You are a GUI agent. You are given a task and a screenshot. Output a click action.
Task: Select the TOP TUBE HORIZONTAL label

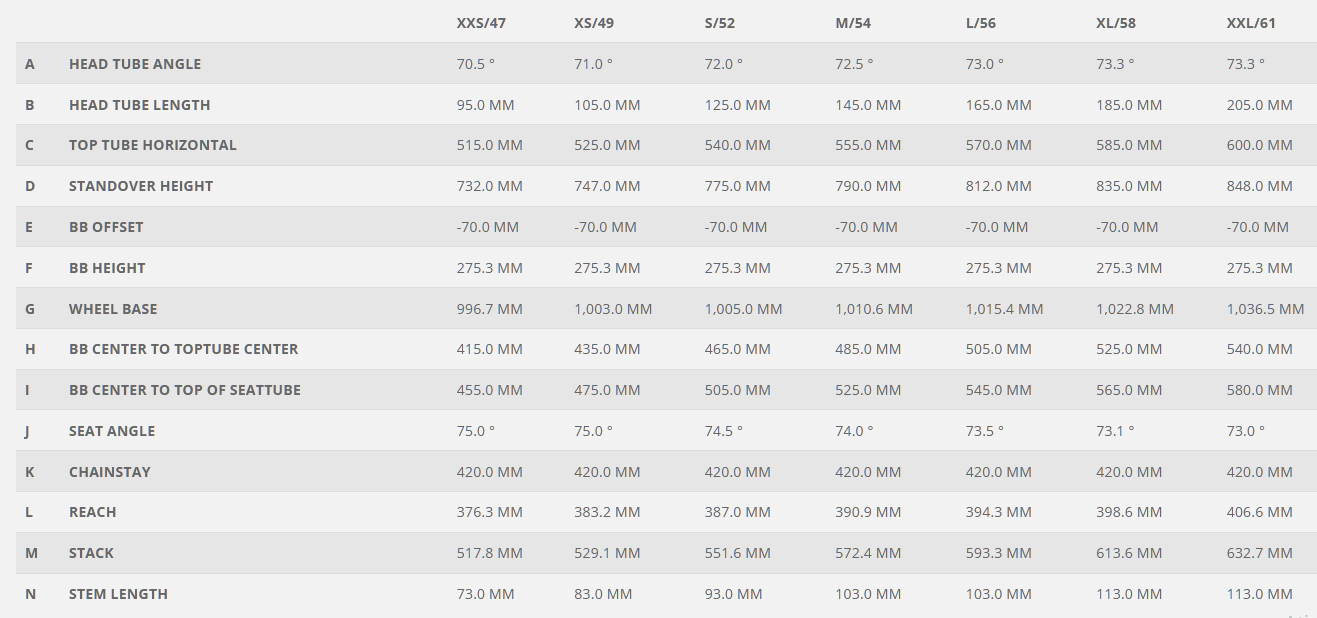tap(153, 145)
